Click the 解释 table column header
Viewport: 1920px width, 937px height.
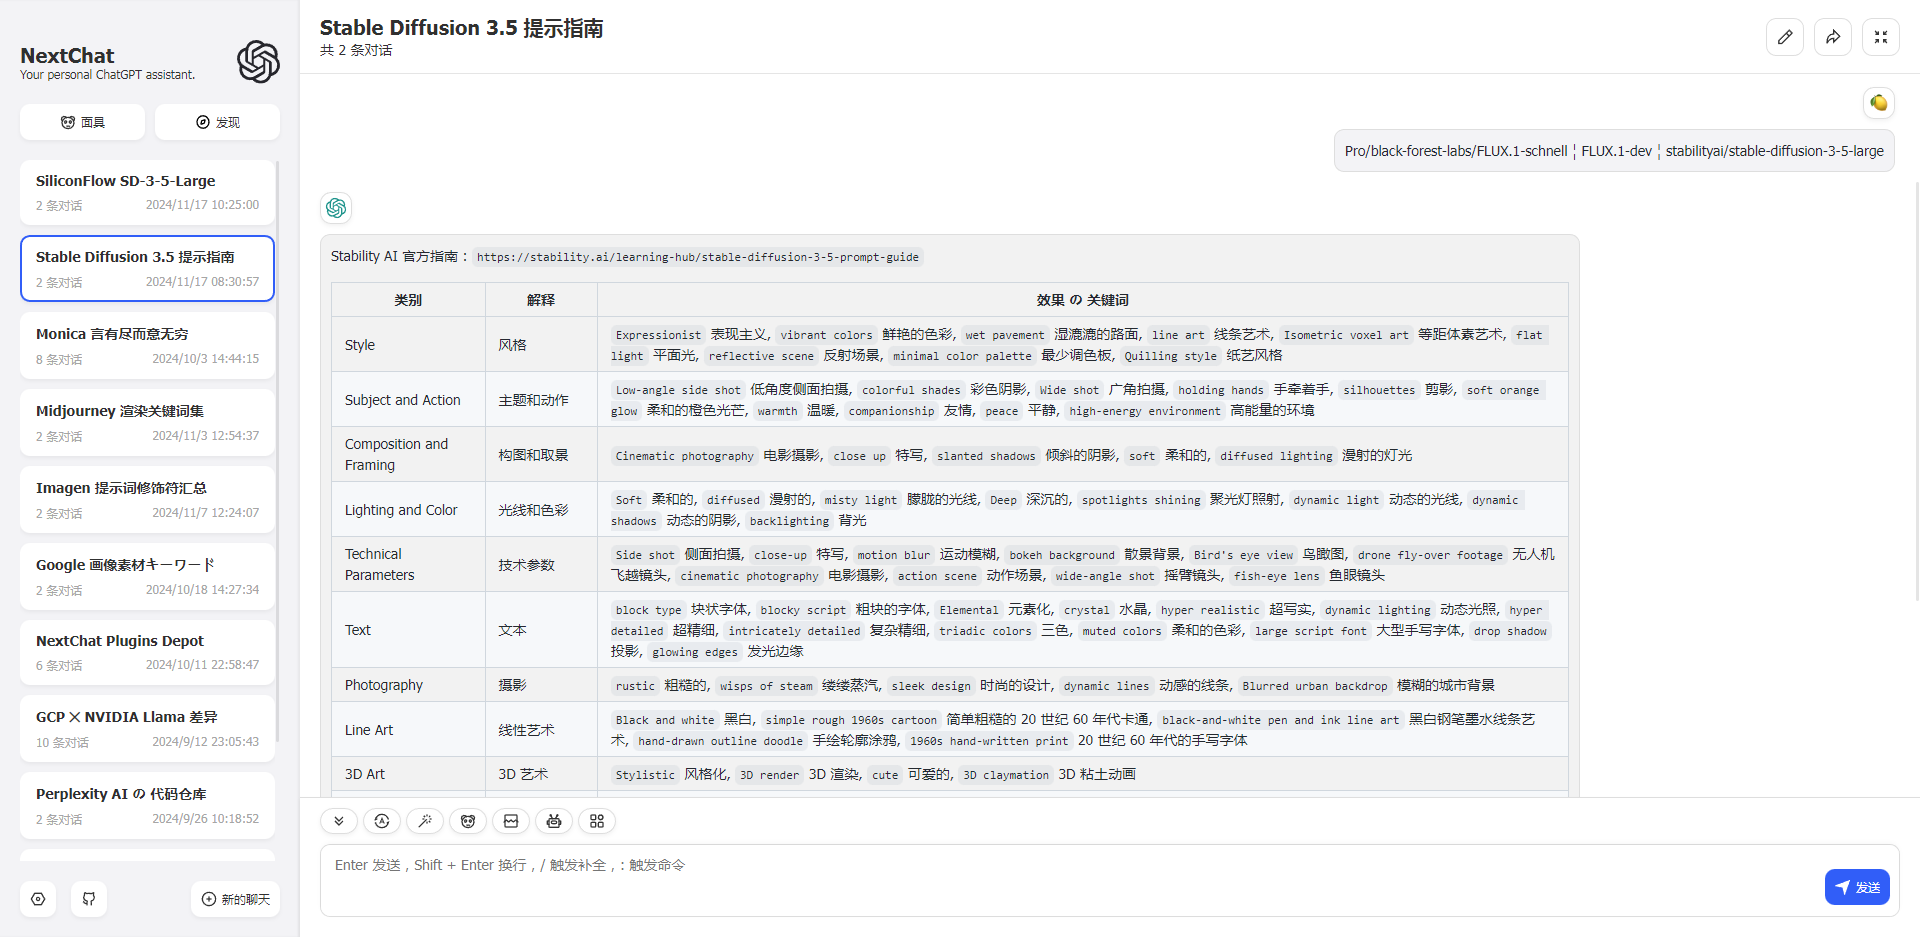541,300
